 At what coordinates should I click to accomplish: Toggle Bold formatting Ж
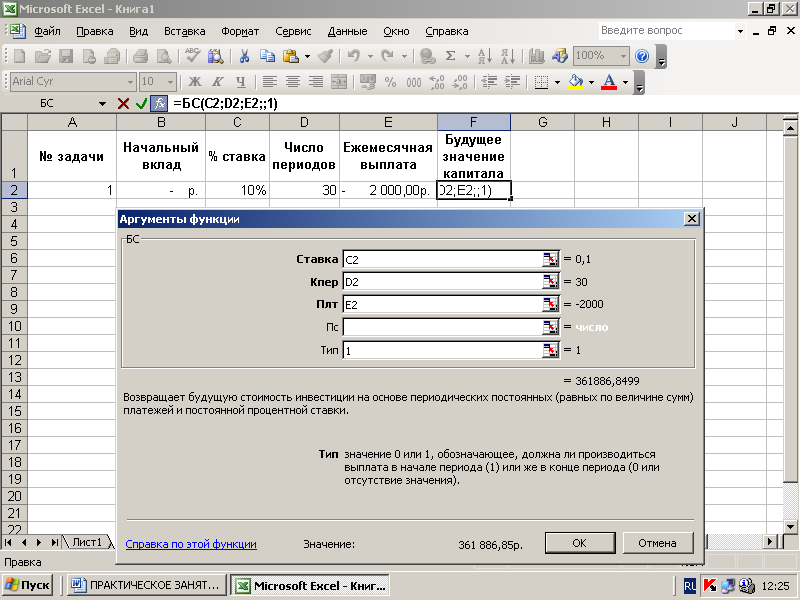(x=194, y=82)
